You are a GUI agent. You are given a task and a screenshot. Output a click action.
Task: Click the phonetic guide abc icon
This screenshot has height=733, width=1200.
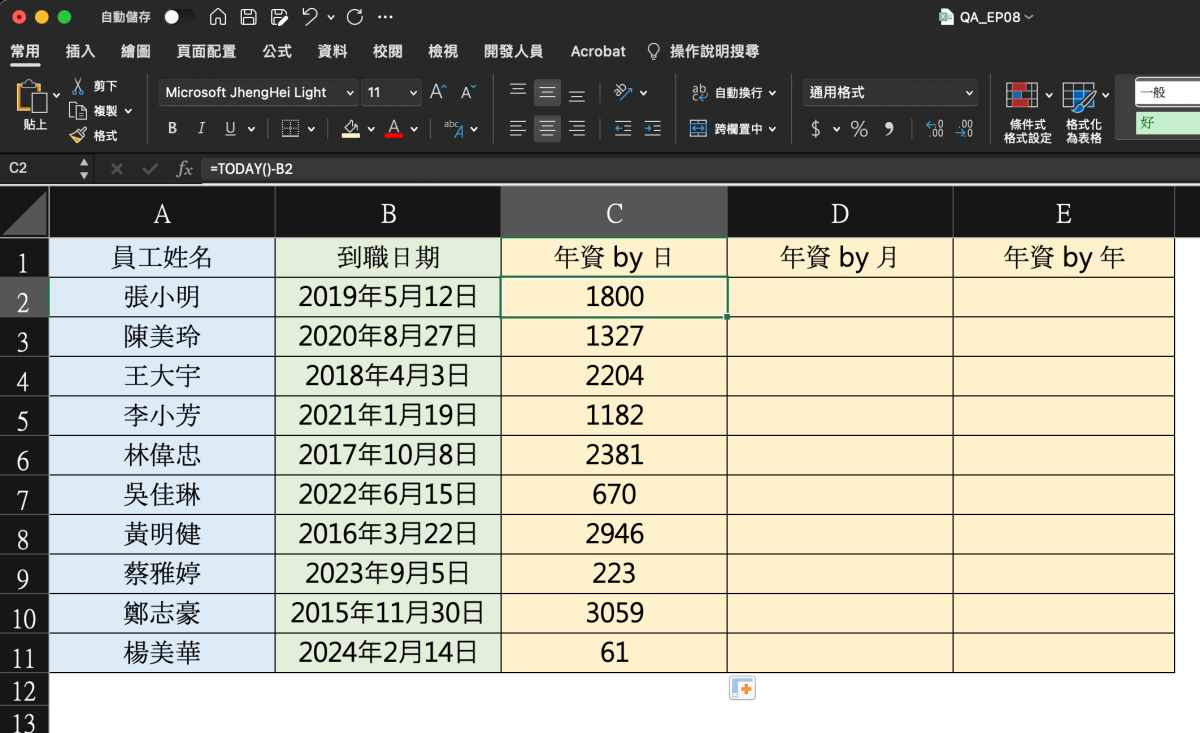pos(453,128)
